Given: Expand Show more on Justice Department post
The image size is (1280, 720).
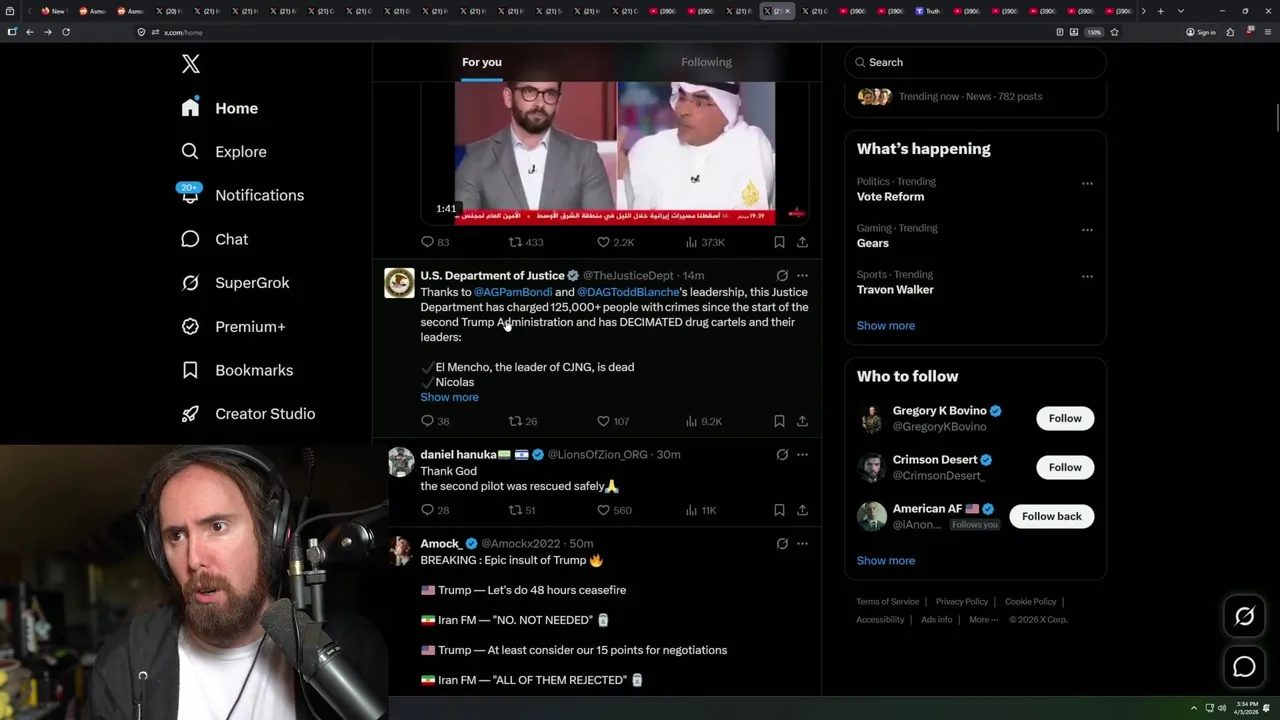Looking at the screenshot, I should point(449,397).
